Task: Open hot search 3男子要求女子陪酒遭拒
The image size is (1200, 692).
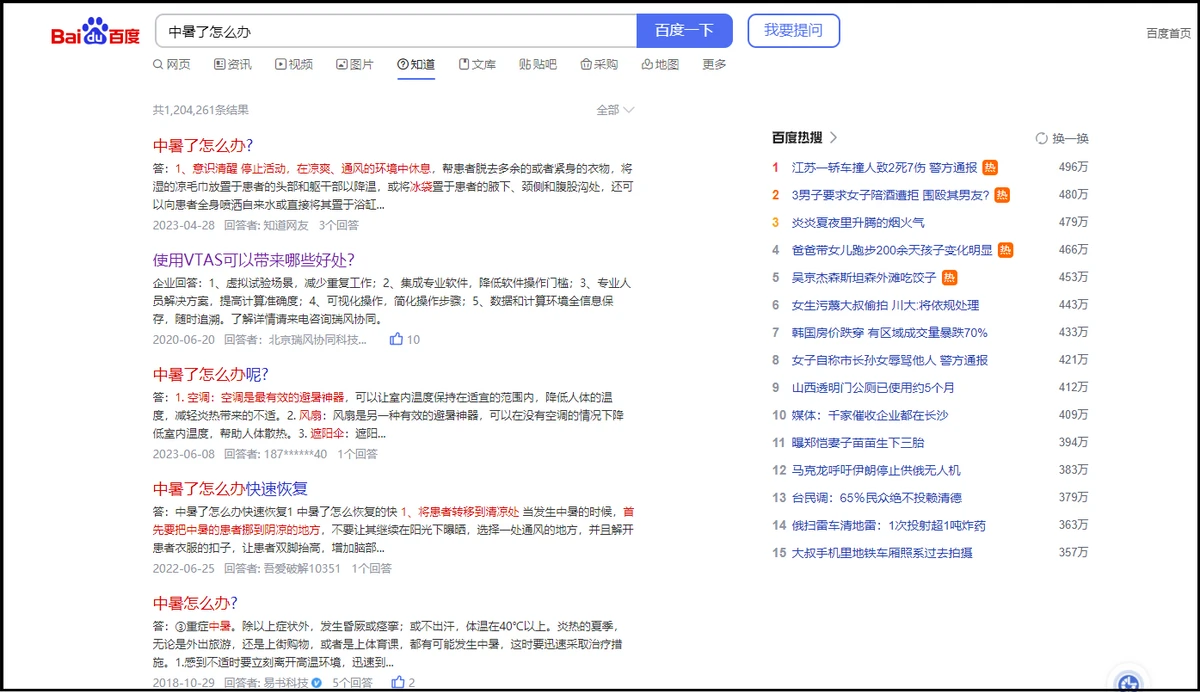Action: pyautogui.click(x=890, y=195)
